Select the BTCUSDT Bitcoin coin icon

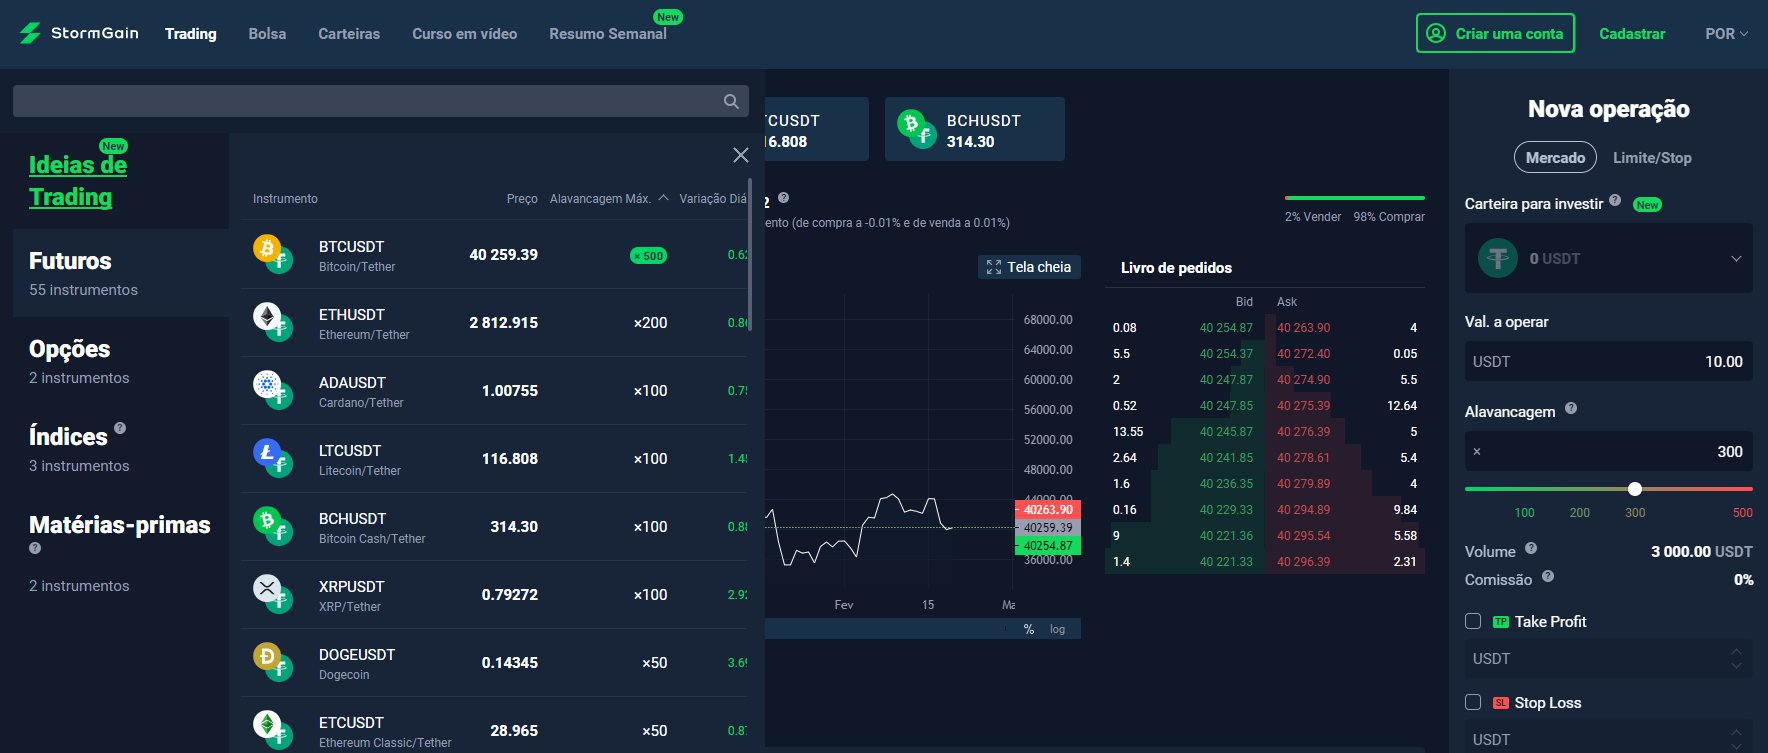(267, 248)
